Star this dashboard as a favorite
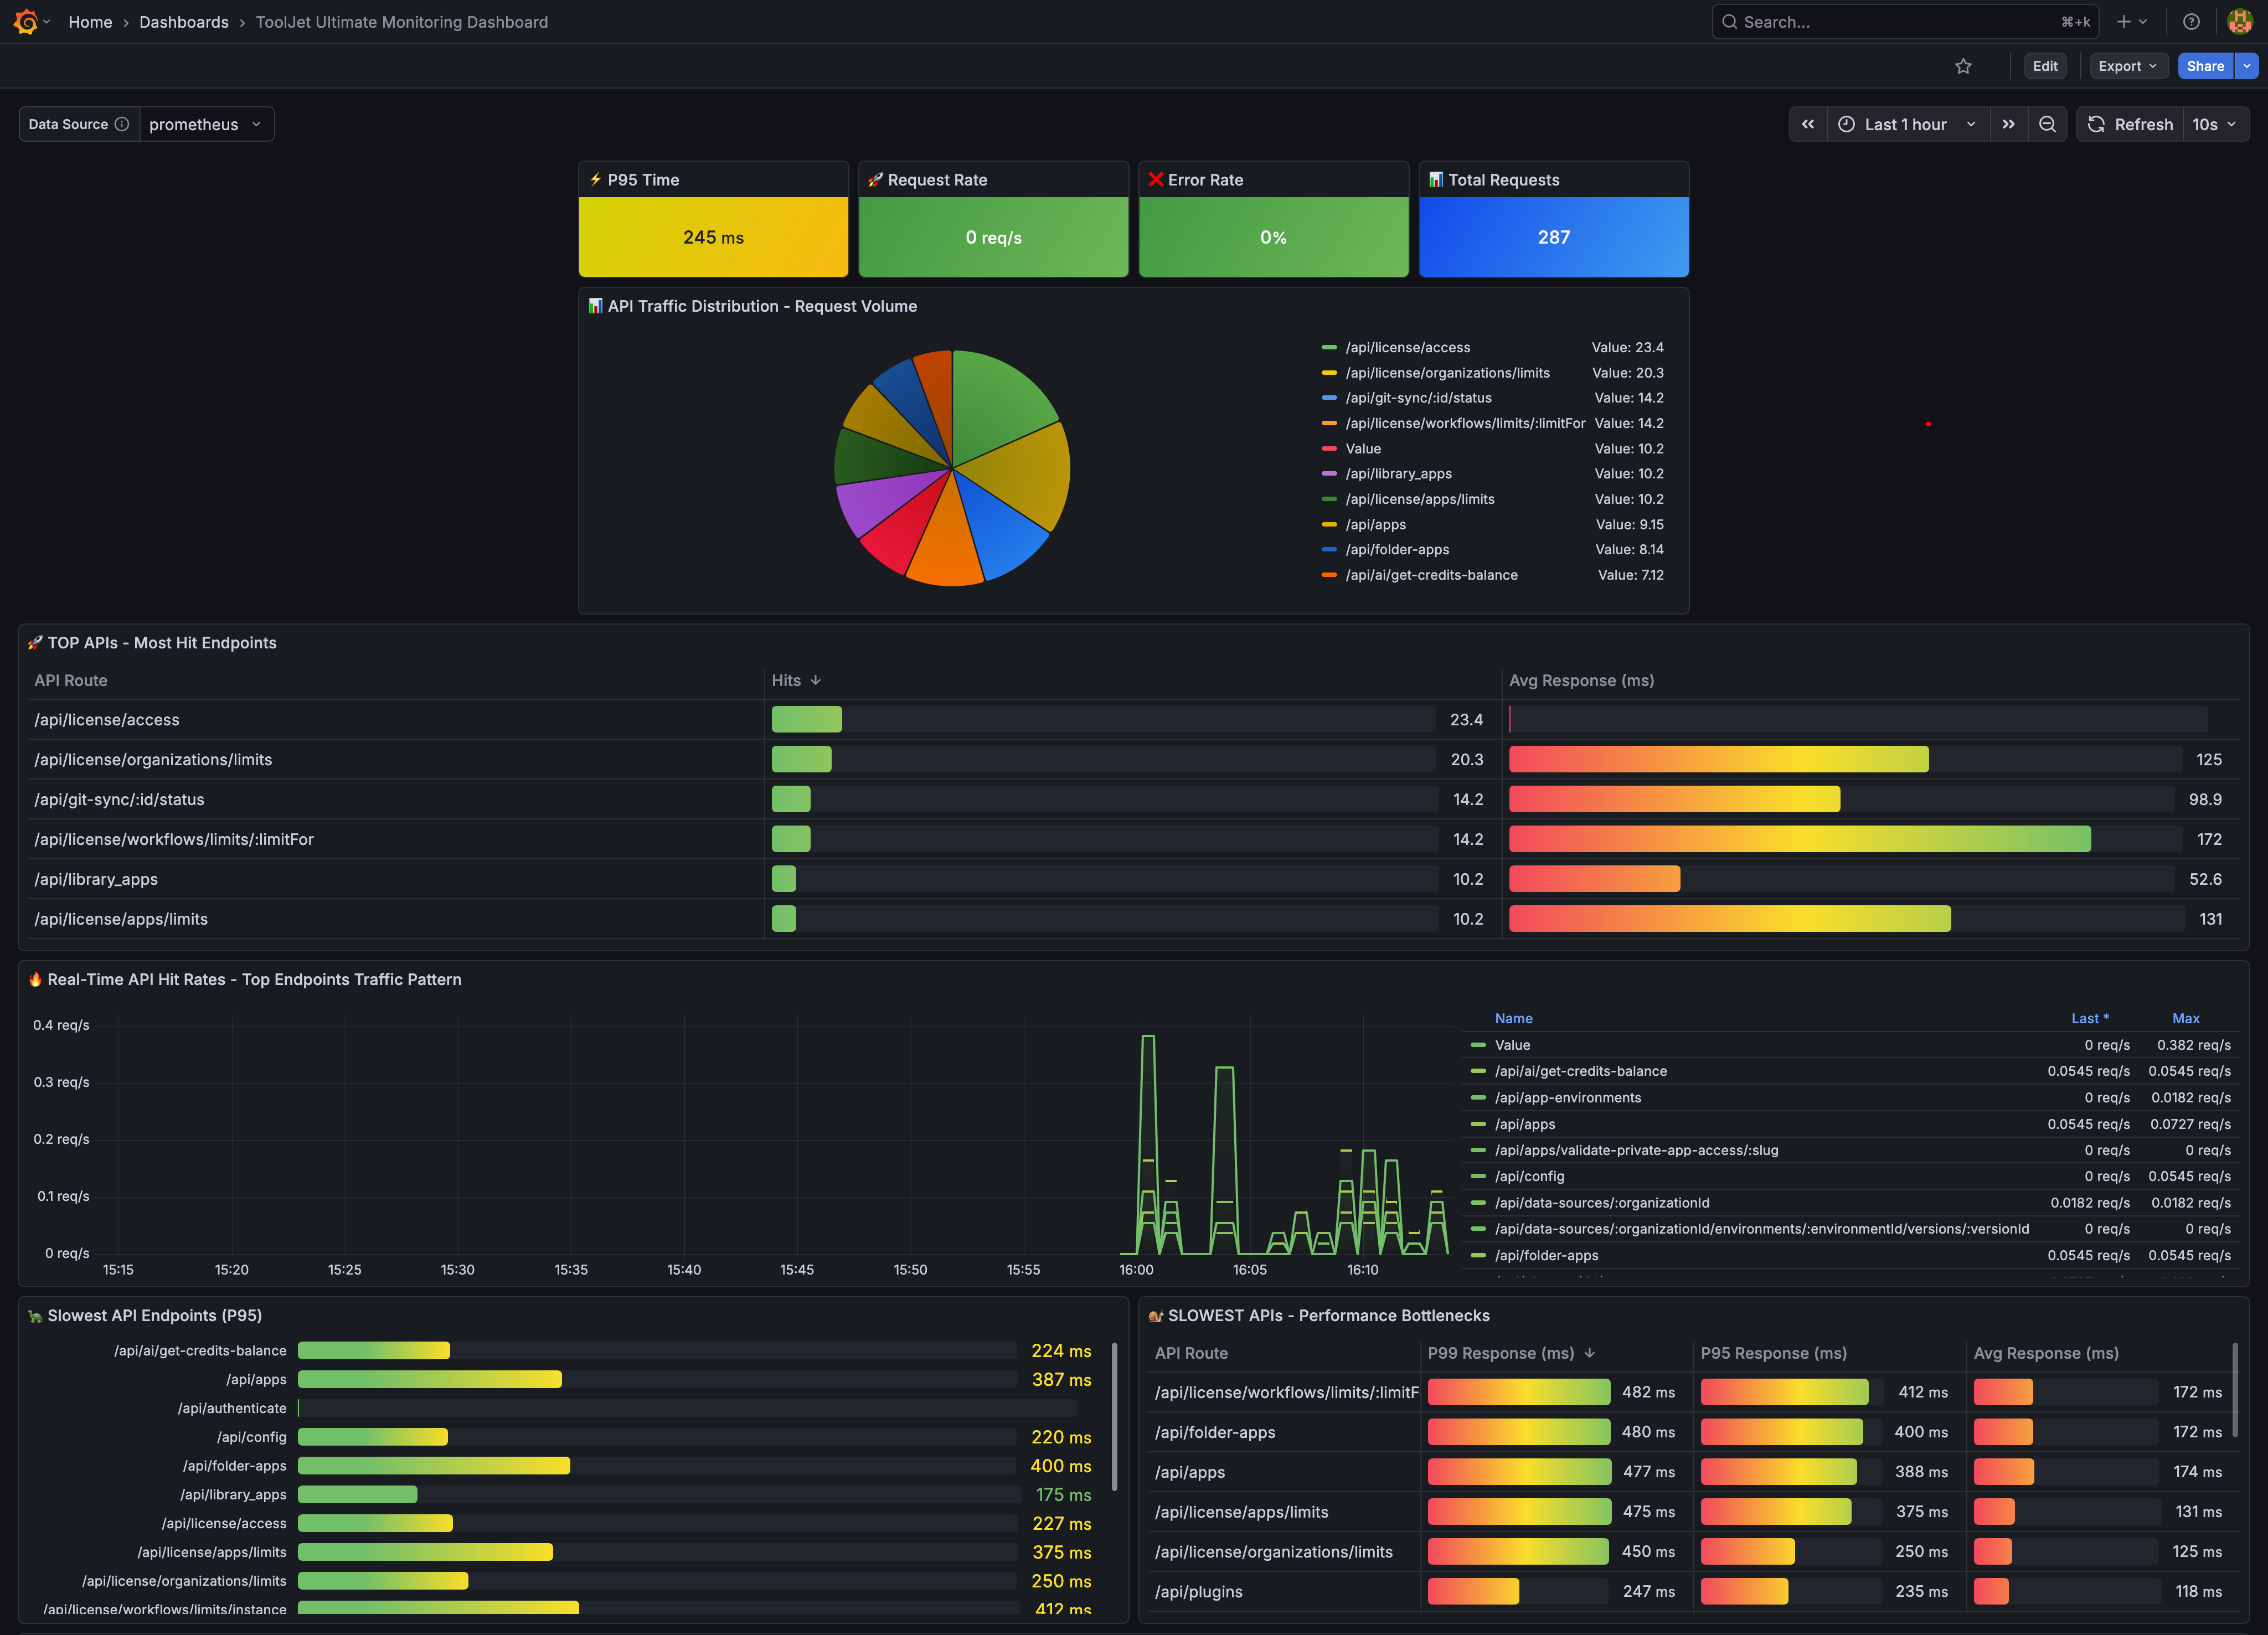This screenshot has width=2268, height=1635. point(1963,66)
